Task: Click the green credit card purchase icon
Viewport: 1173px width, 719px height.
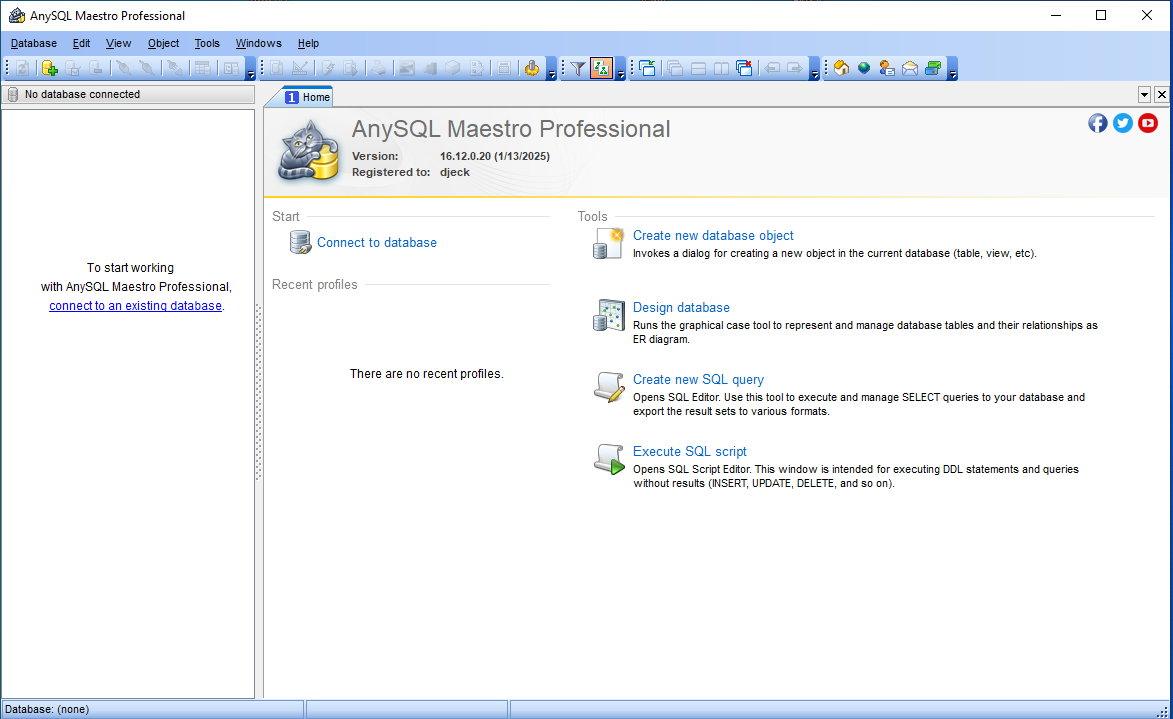Action: point(933,69)
